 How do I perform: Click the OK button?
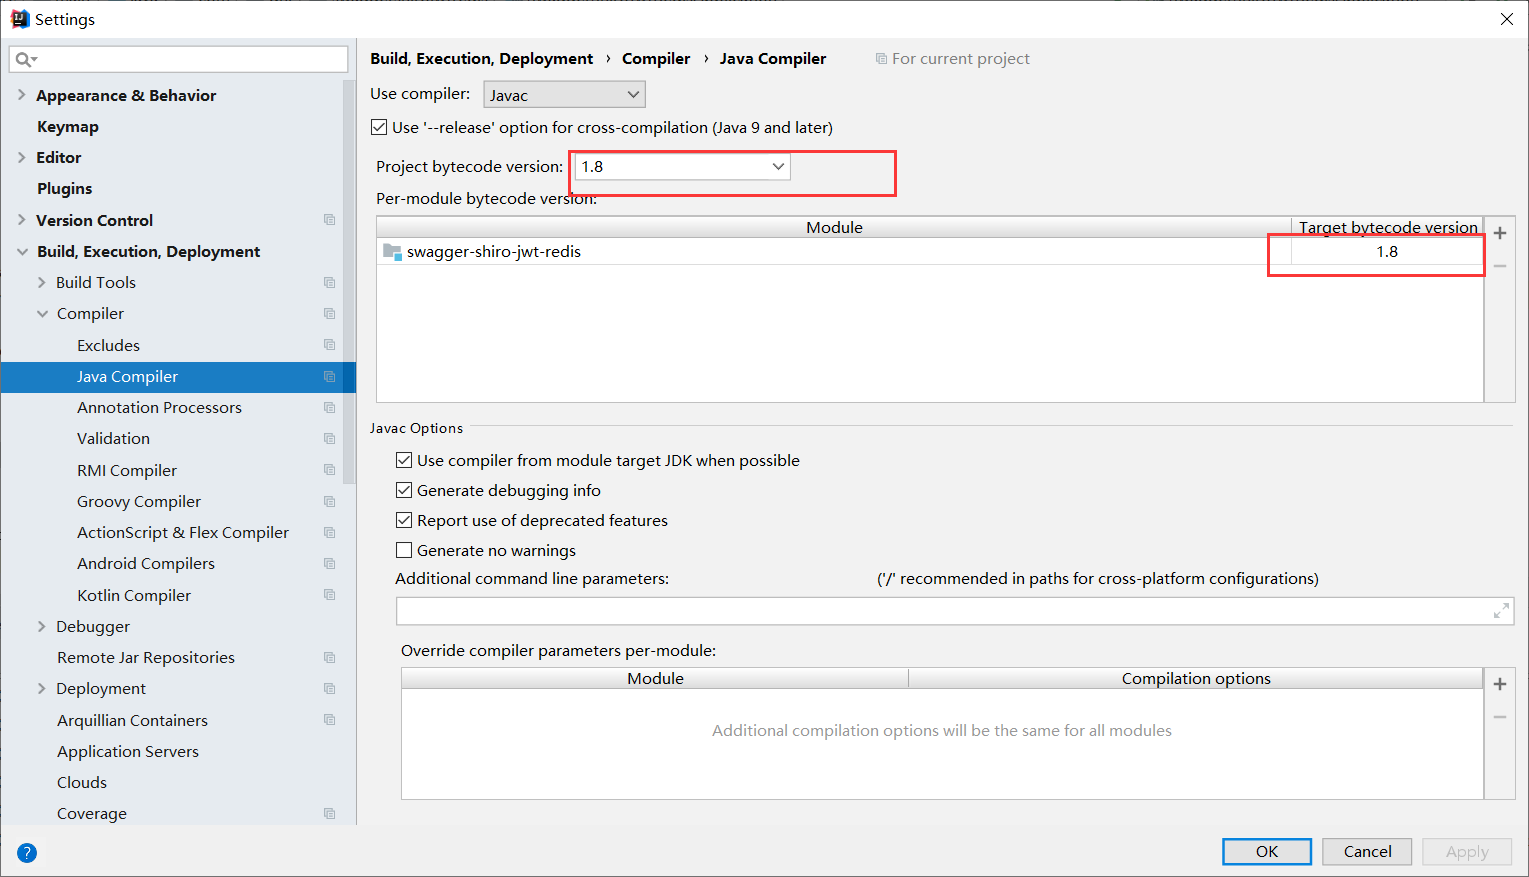1266,851
